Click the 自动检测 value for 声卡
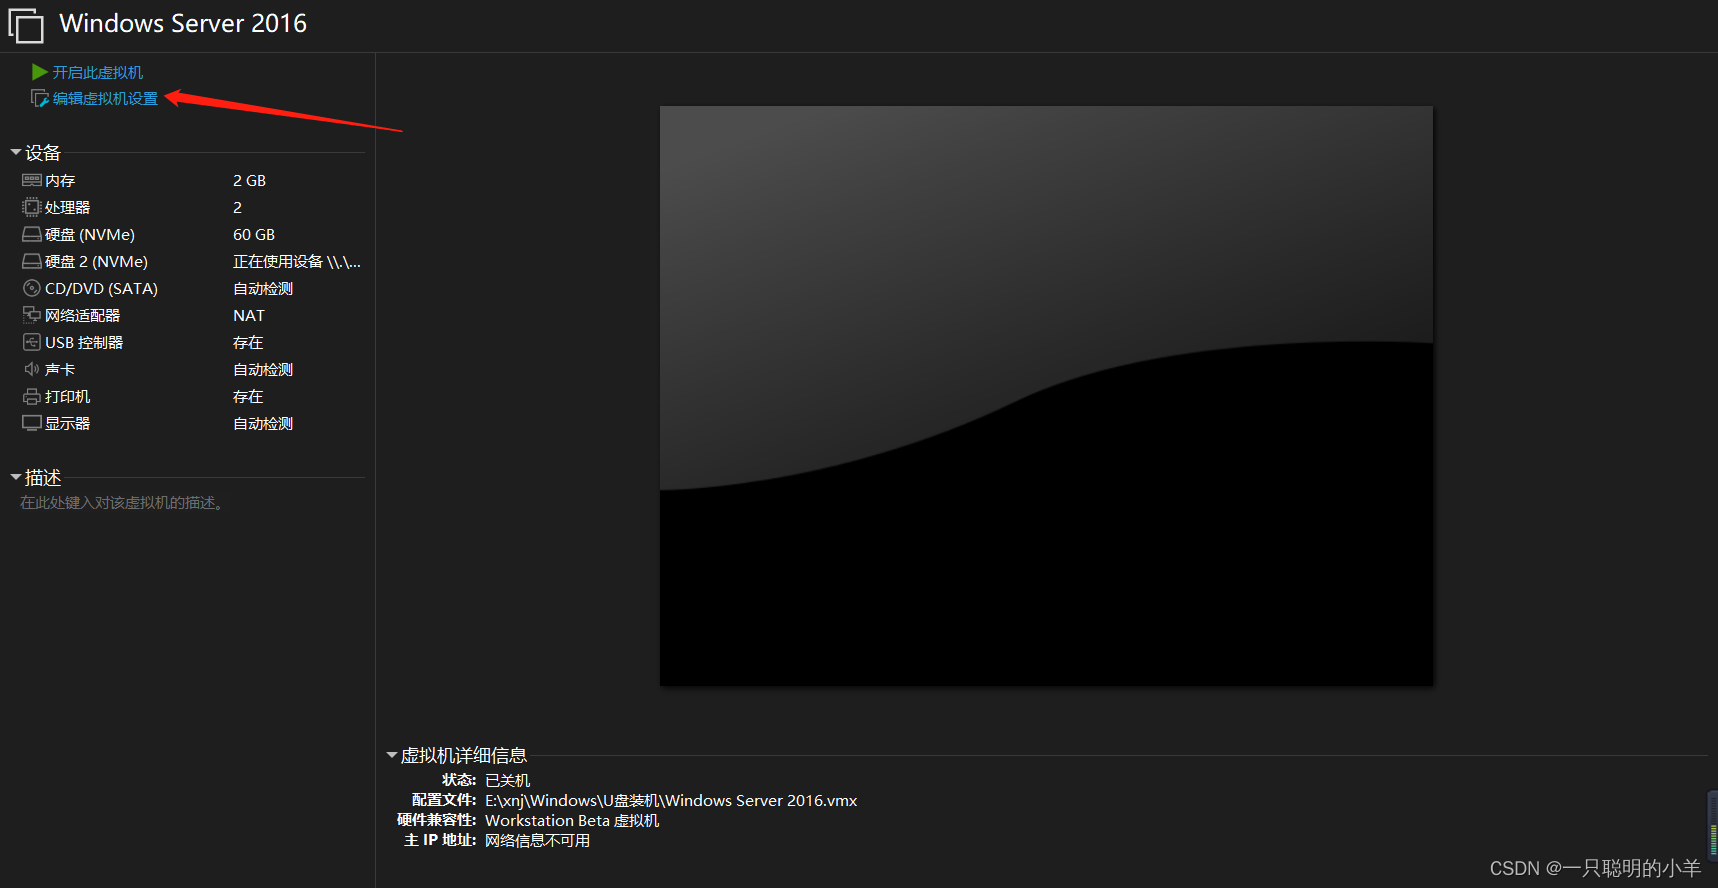The height and width of the screenshot is (888, 1718). [x=263, y=370]
